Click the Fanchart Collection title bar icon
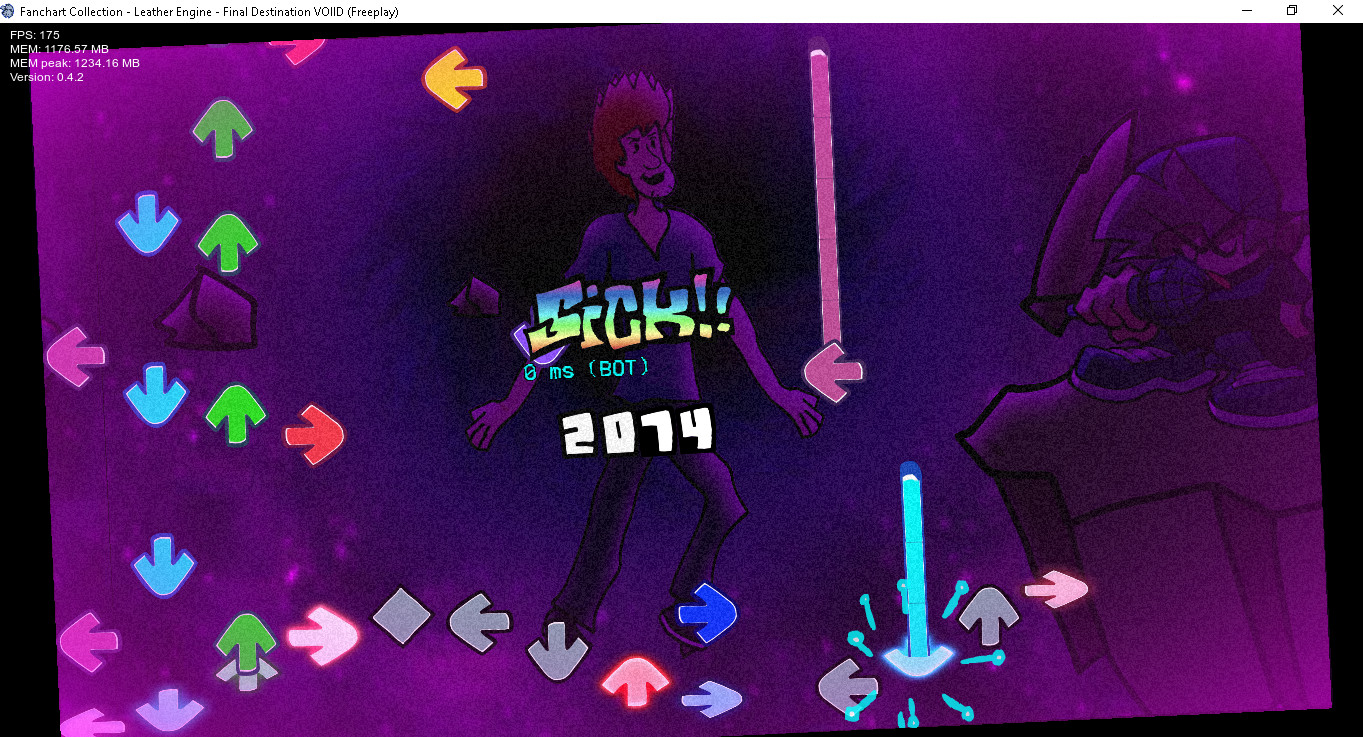Viewport: 1363px width, 737px height. [x=8, y=11]
